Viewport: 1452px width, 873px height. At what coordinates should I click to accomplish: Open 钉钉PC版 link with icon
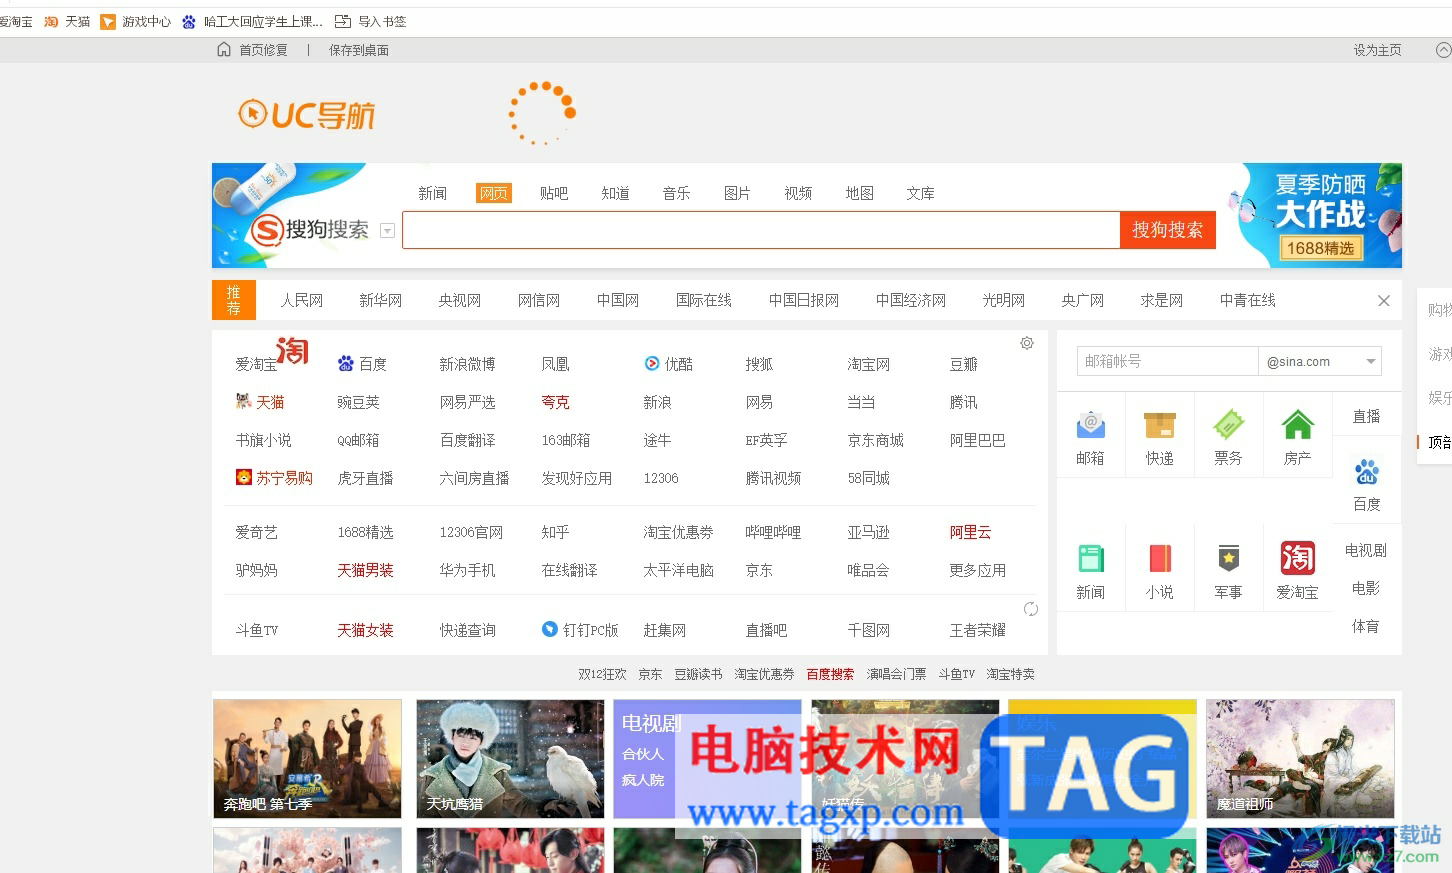(580, 630)
